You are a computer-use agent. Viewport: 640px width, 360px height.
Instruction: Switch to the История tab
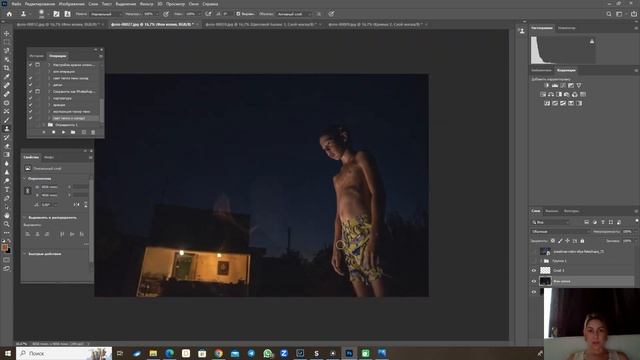pyautogui.click(x=36, y=56)
